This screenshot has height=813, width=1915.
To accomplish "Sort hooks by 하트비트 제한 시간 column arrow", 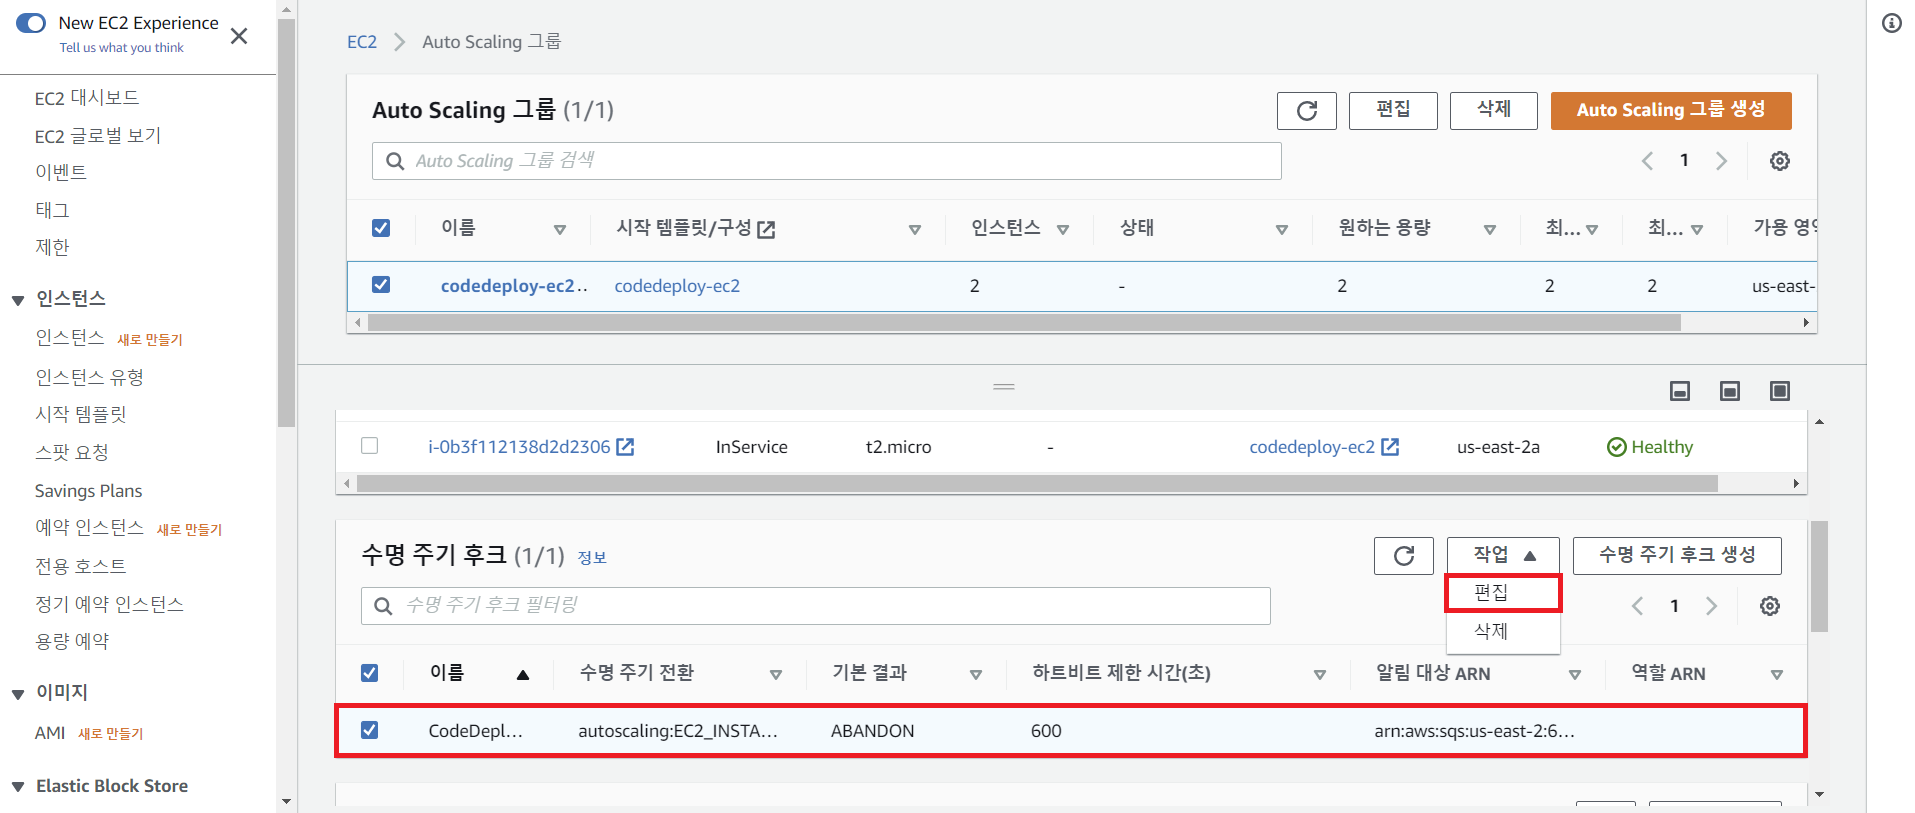I will click(1320, 675).
